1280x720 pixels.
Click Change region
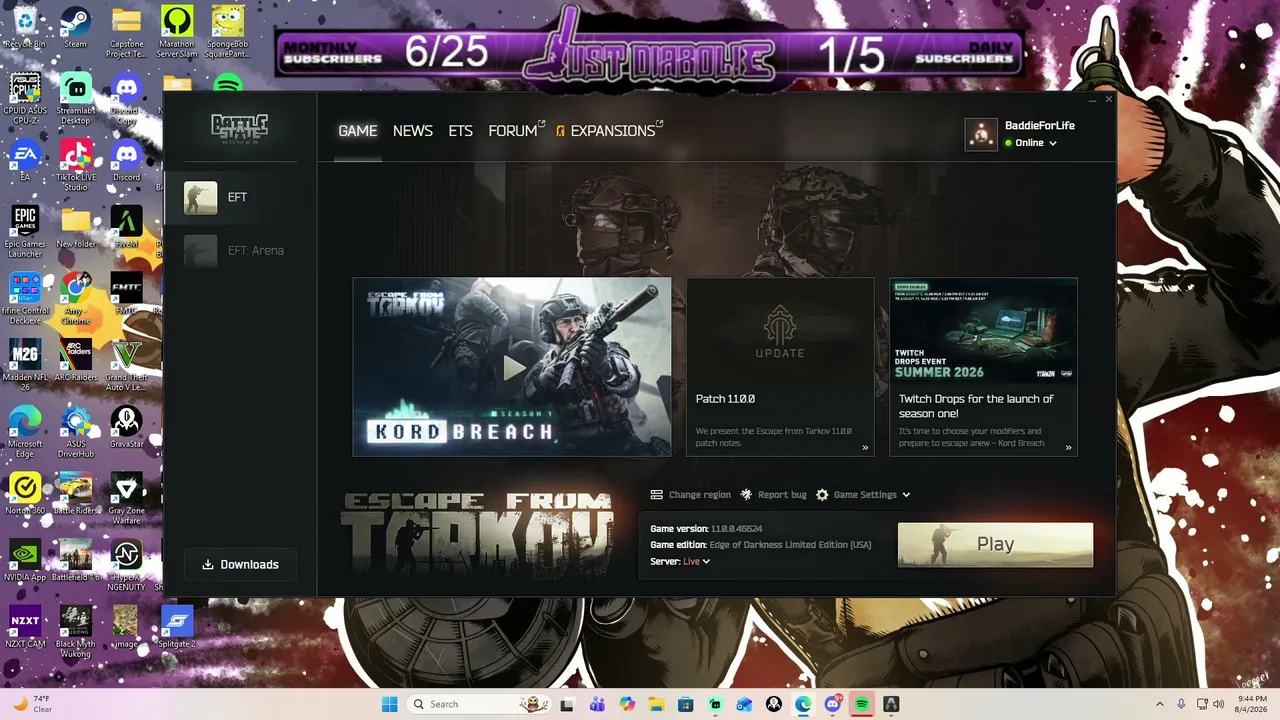pos(691,495)
